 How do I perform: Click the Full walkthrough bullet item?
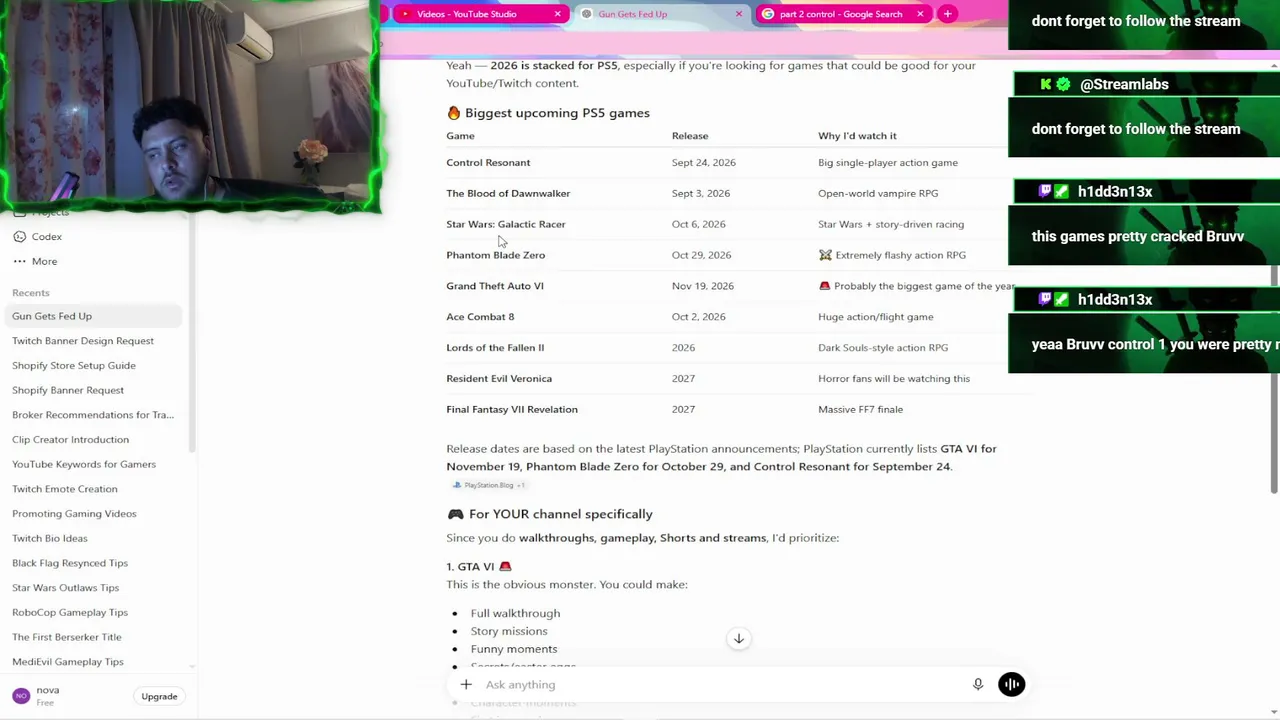point(515,614)
